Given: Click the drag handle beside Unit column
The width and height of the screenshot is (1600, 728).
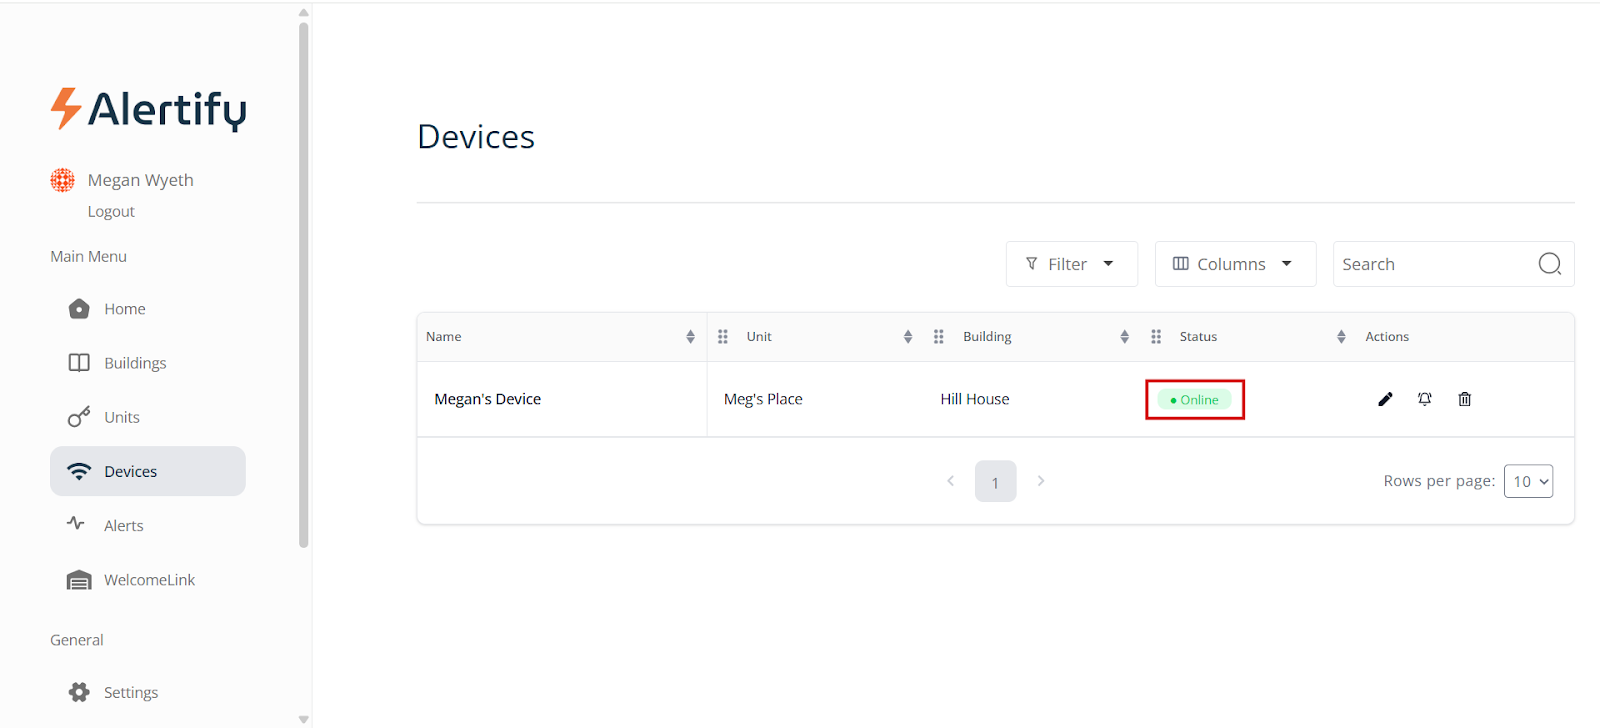Looking at the screenshot, I should coord(723,337).
